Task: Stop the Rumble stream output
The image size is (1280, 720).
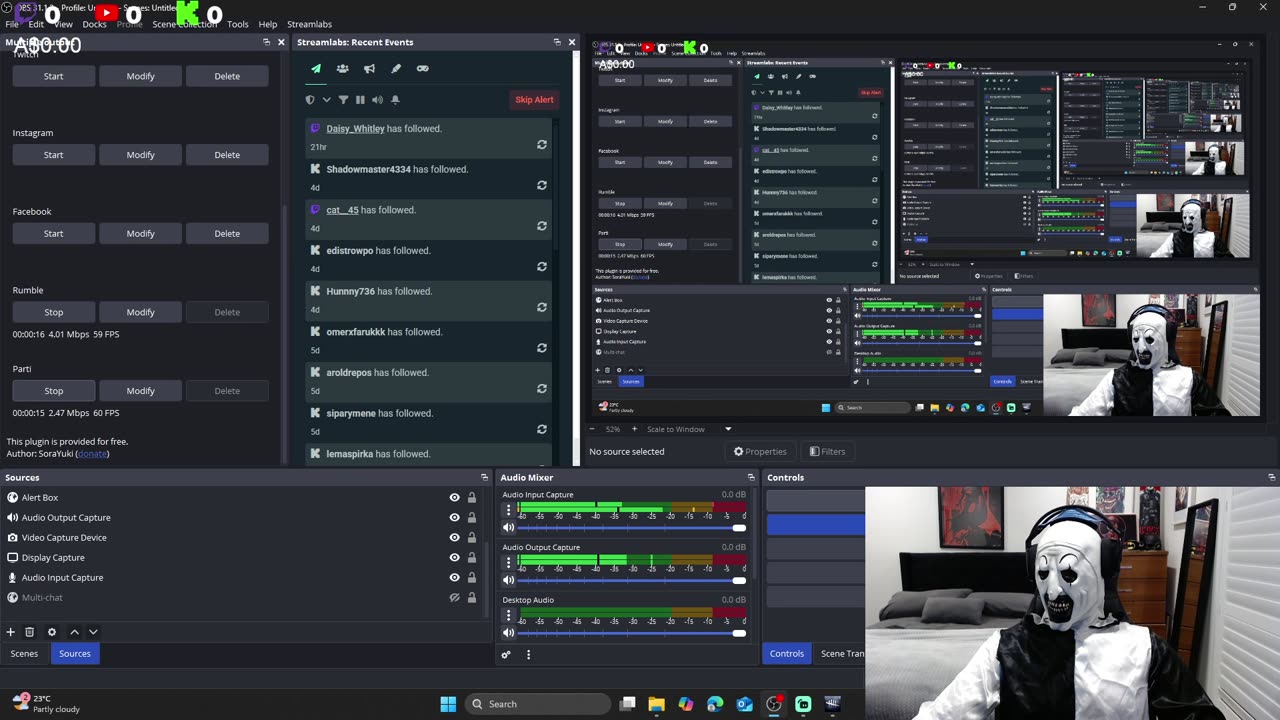Action: pos(53,312)
